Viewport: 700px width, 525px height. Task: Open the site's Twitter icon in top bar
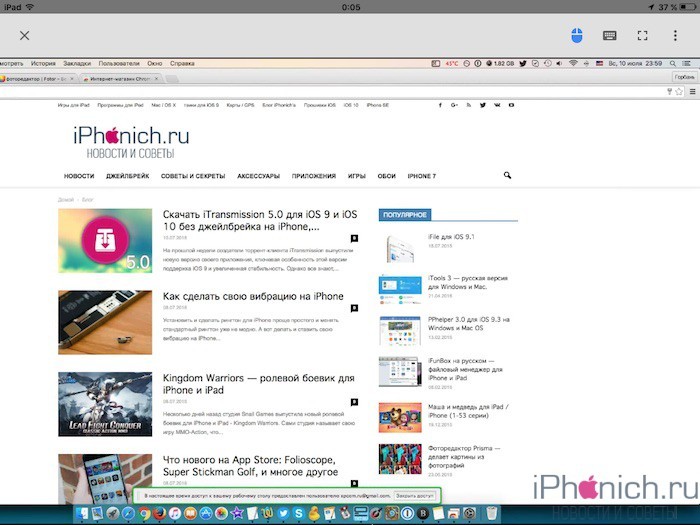coord(483,105)
